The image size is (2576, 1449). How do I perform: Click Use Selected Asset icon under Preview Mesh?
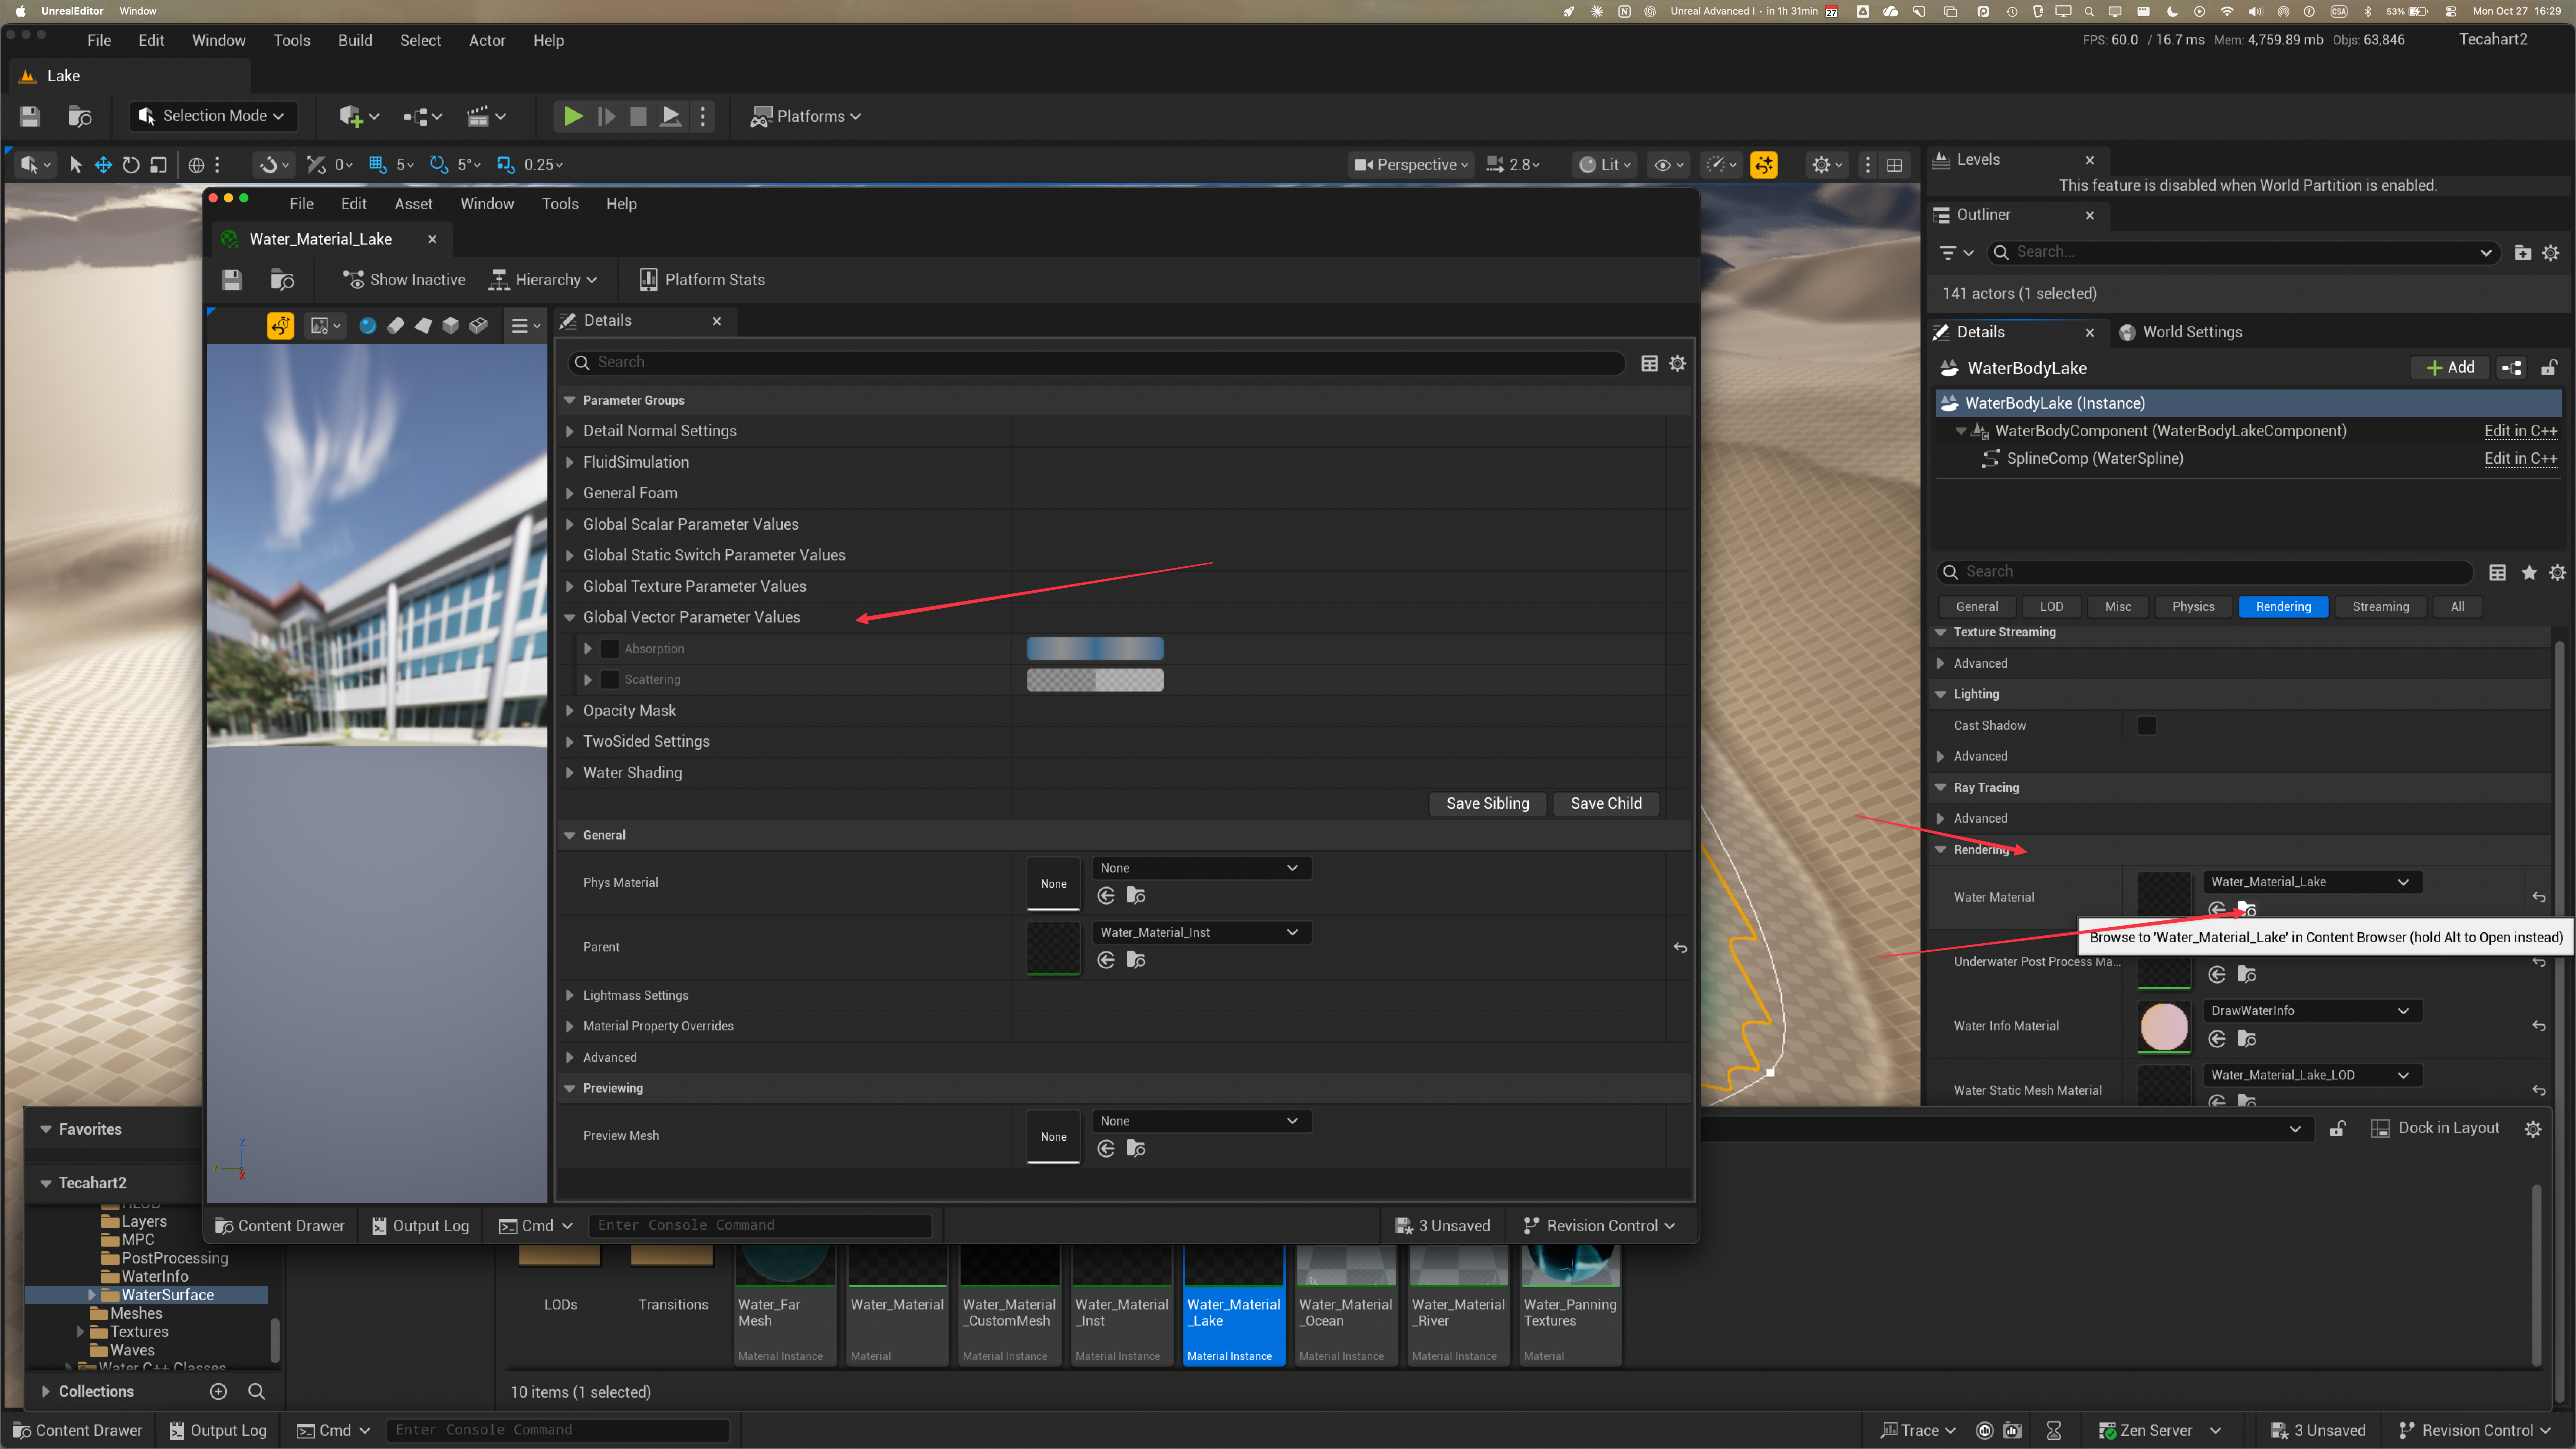(1106, 1149)
